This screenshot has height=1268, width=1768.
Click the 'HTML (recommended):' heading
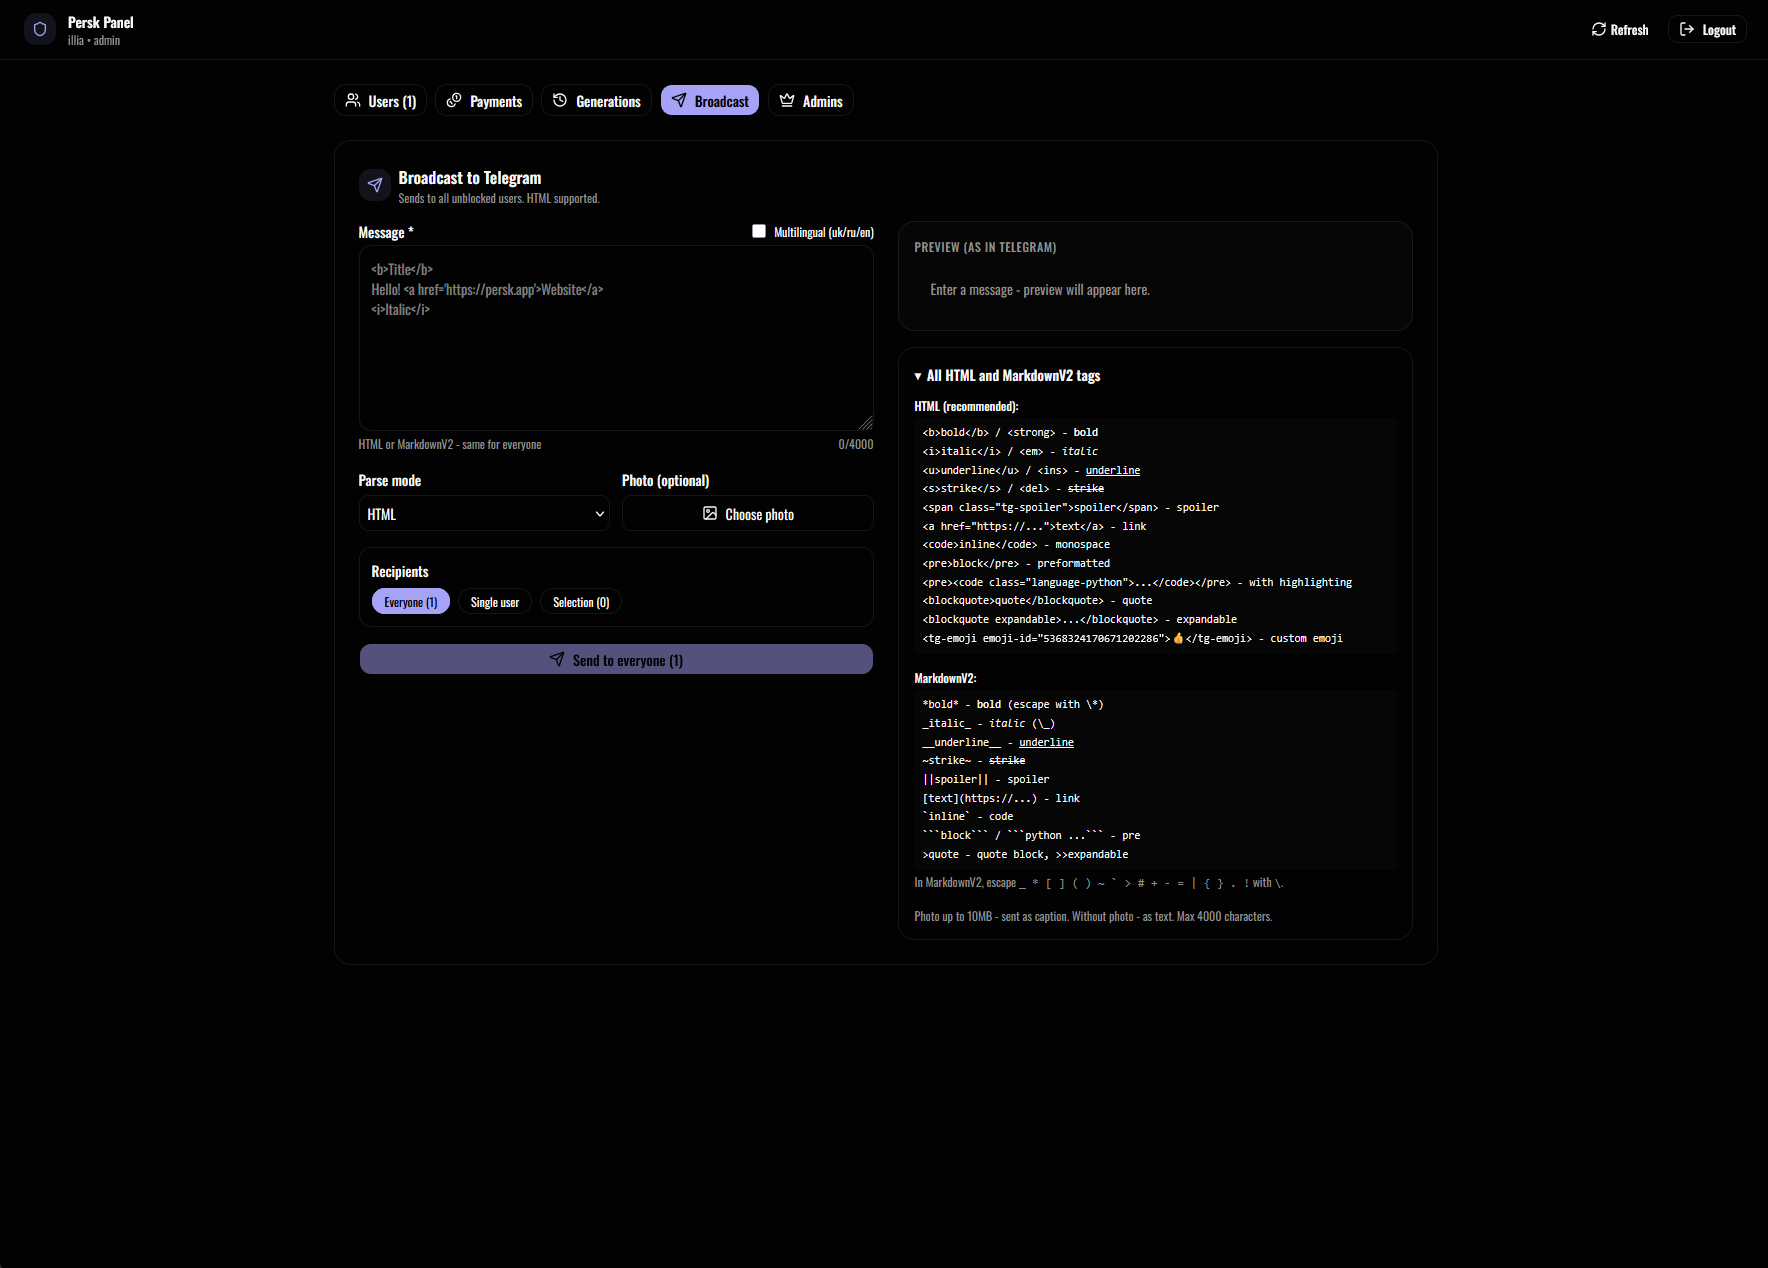click(966, 406)
